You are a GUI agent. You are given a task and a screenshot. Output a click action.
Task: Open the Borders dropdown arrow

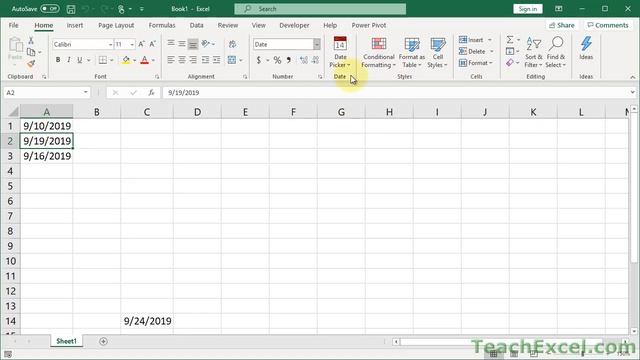(111, 60)
